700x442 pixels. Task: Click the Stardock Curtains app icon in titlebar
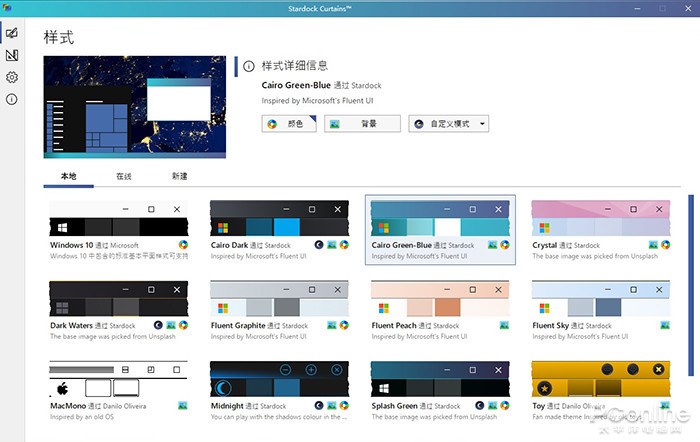pos(7,8)
